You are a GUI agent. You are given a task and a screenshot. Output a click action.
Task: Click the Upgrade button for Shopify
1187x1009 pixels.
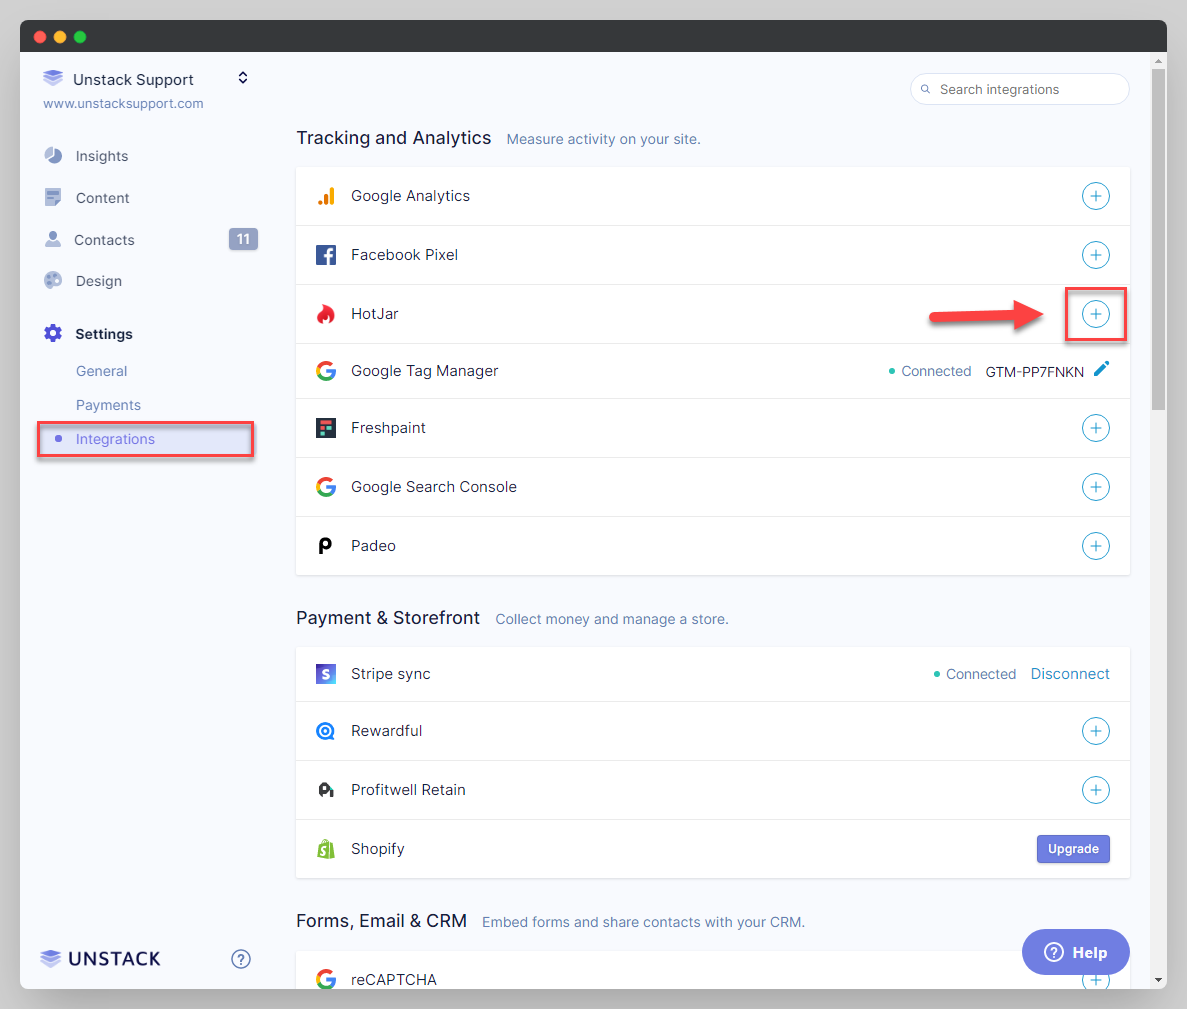(1073, 848)
